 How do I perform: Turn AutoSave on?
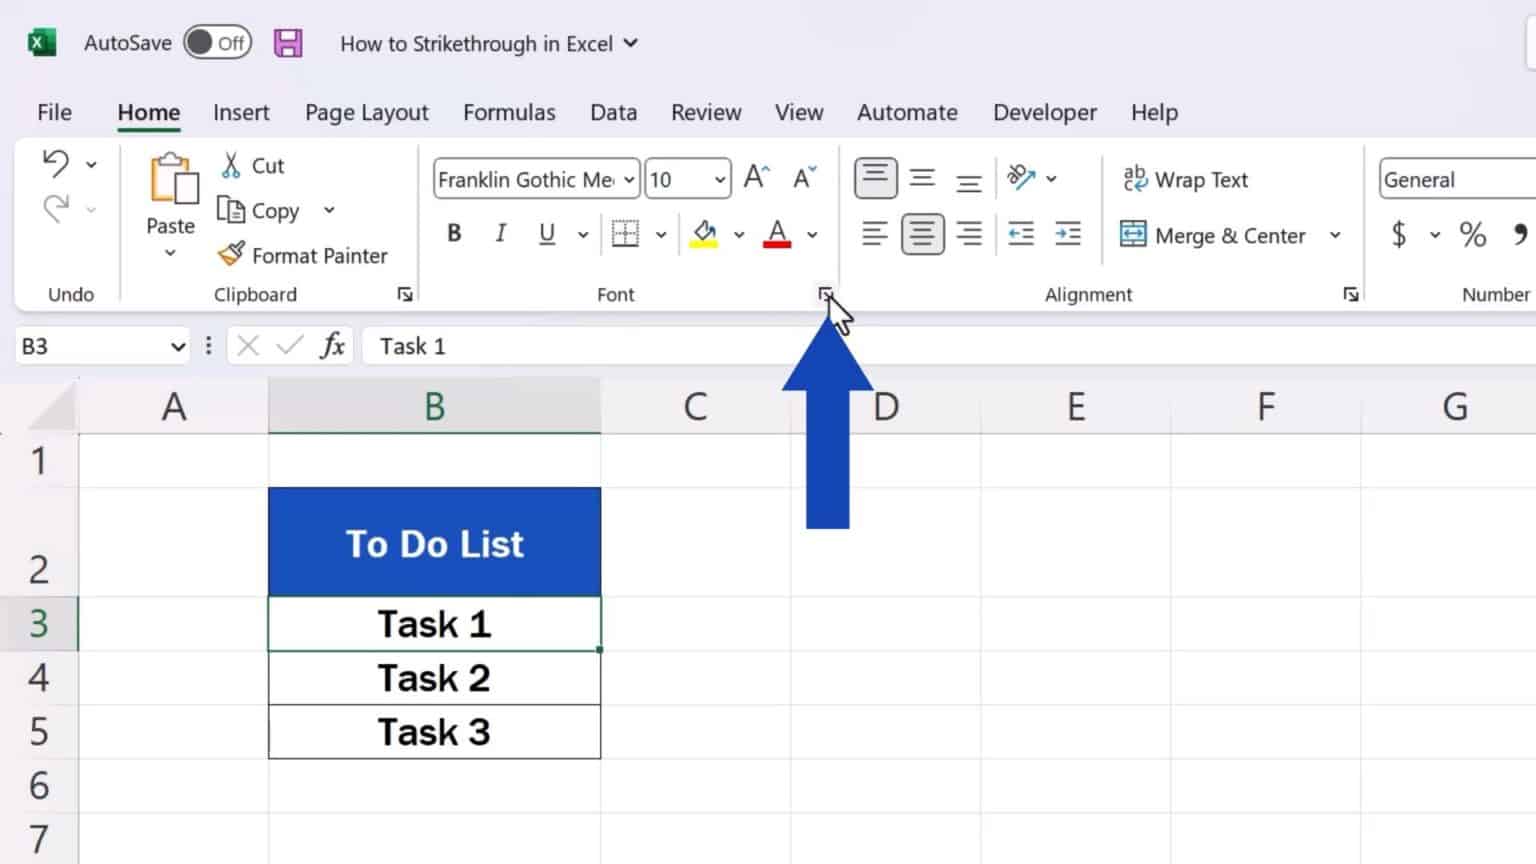click(218, 43)
